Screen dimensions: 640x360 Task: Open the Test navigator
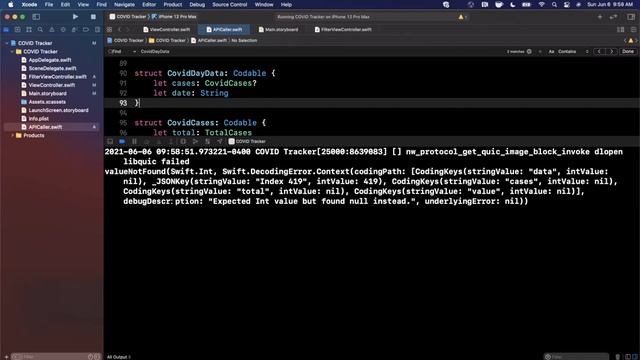pos(63,30)
